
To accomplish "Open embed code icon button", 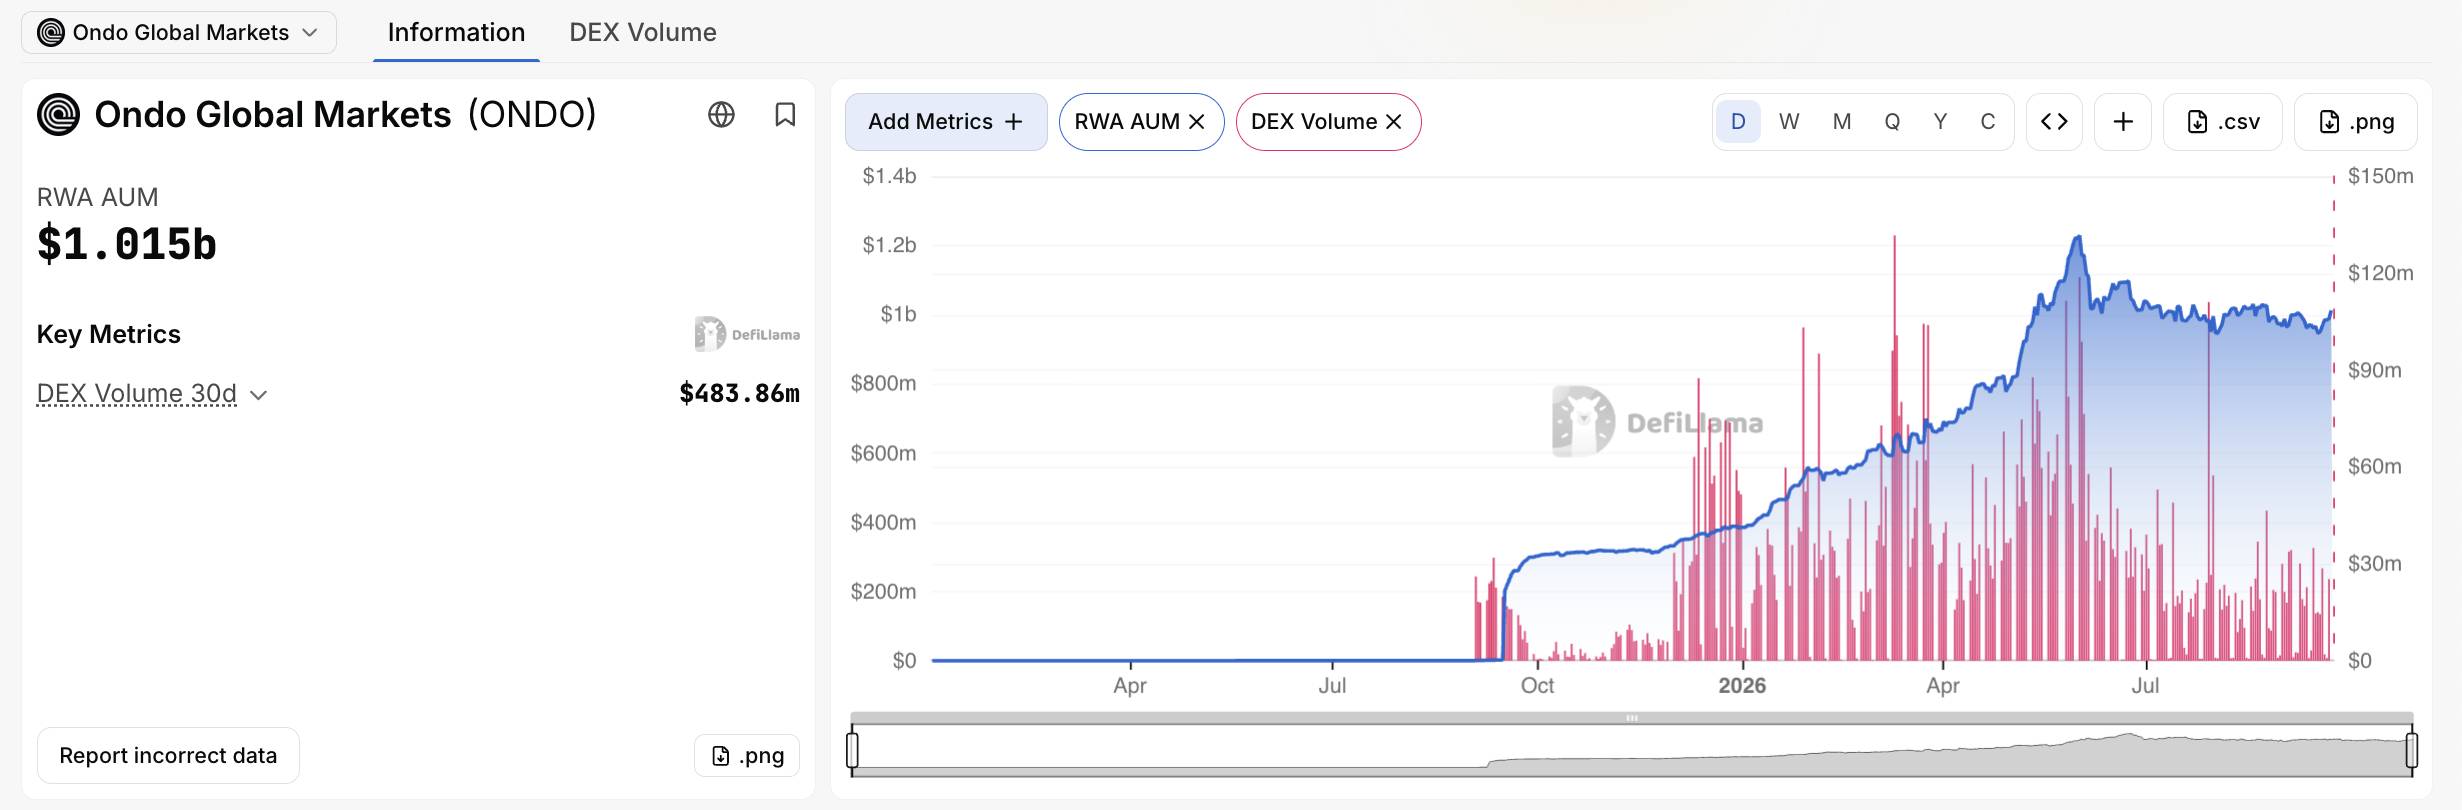I will click(2054, 122).
